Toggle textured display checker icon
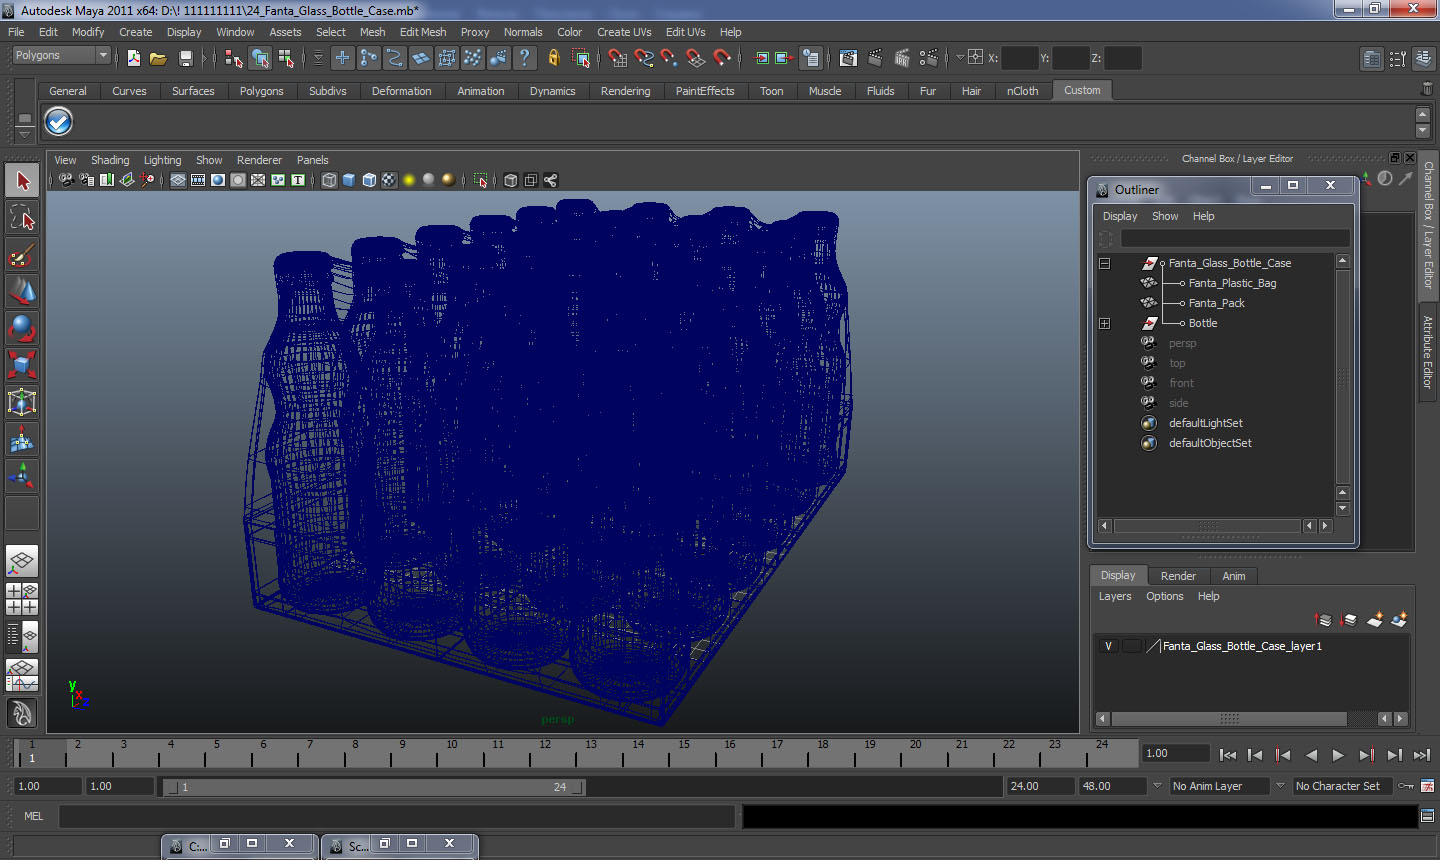Screen dimensions: 1440x860 (x=389, y=180)
